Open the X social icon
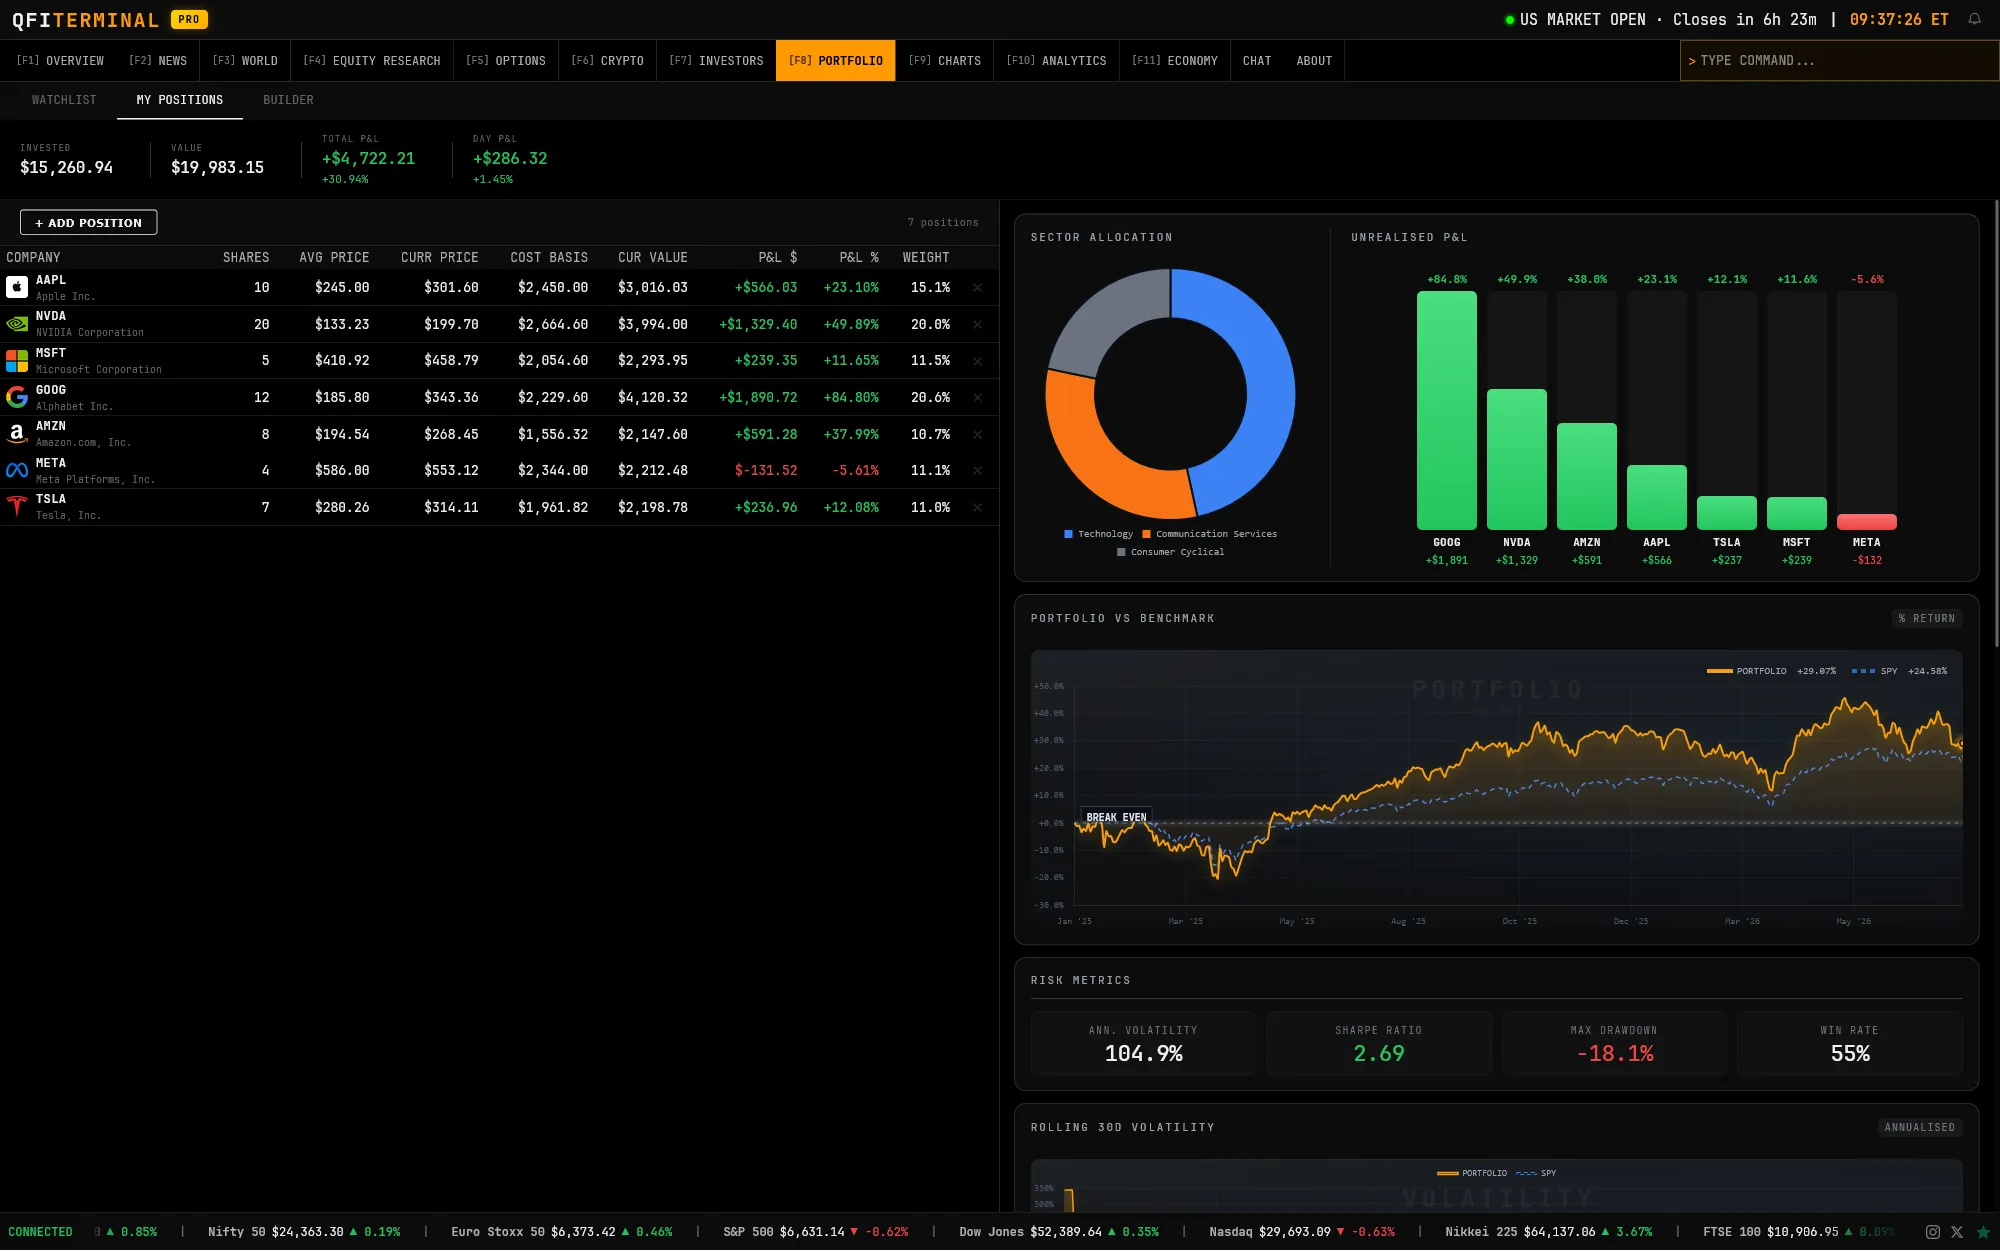Screen dimensions: 2000x1251 pyautogui.click(x=1957, y=1232)
